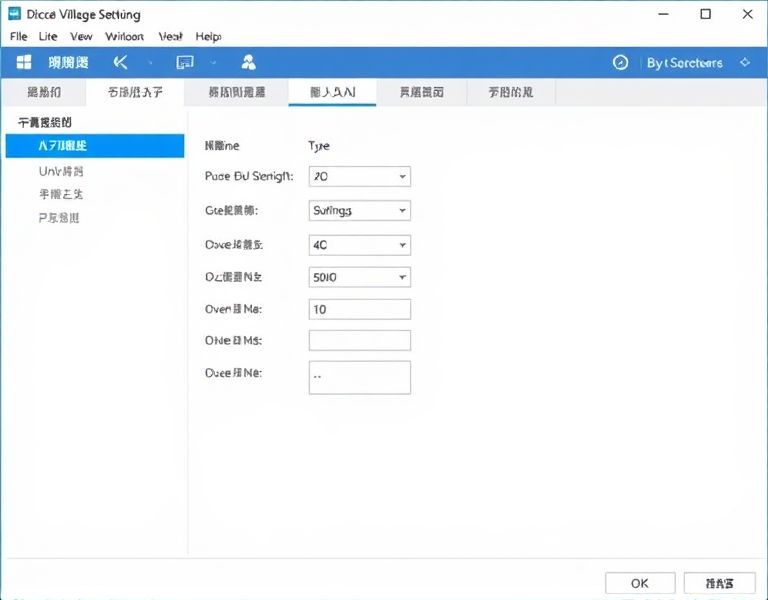Open the Puce Bu Senigit dropdown showing 20
This screenshot has width=768, height=600.
tap(360, 176)
